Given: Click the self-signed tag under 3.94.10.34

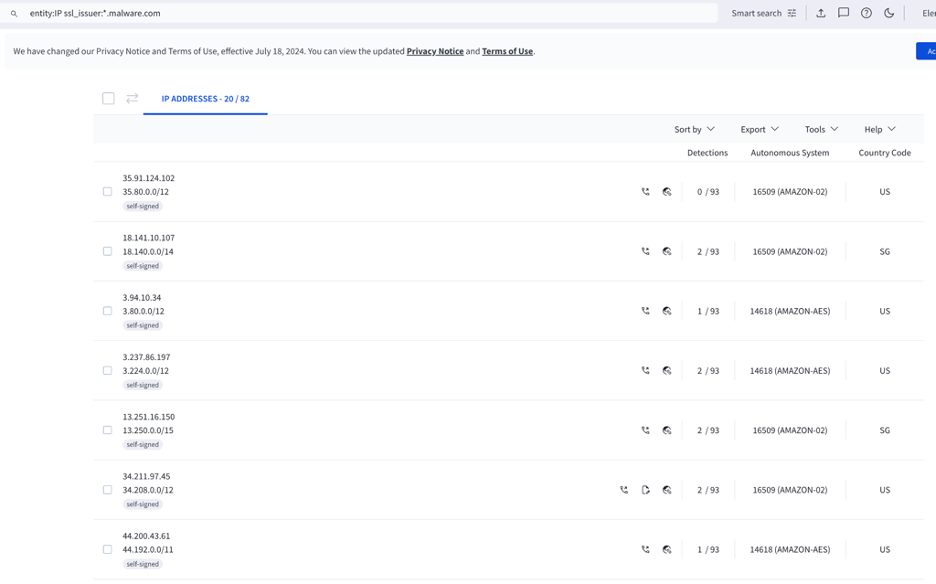Looking at the screenshot, I should pos(143,325).
